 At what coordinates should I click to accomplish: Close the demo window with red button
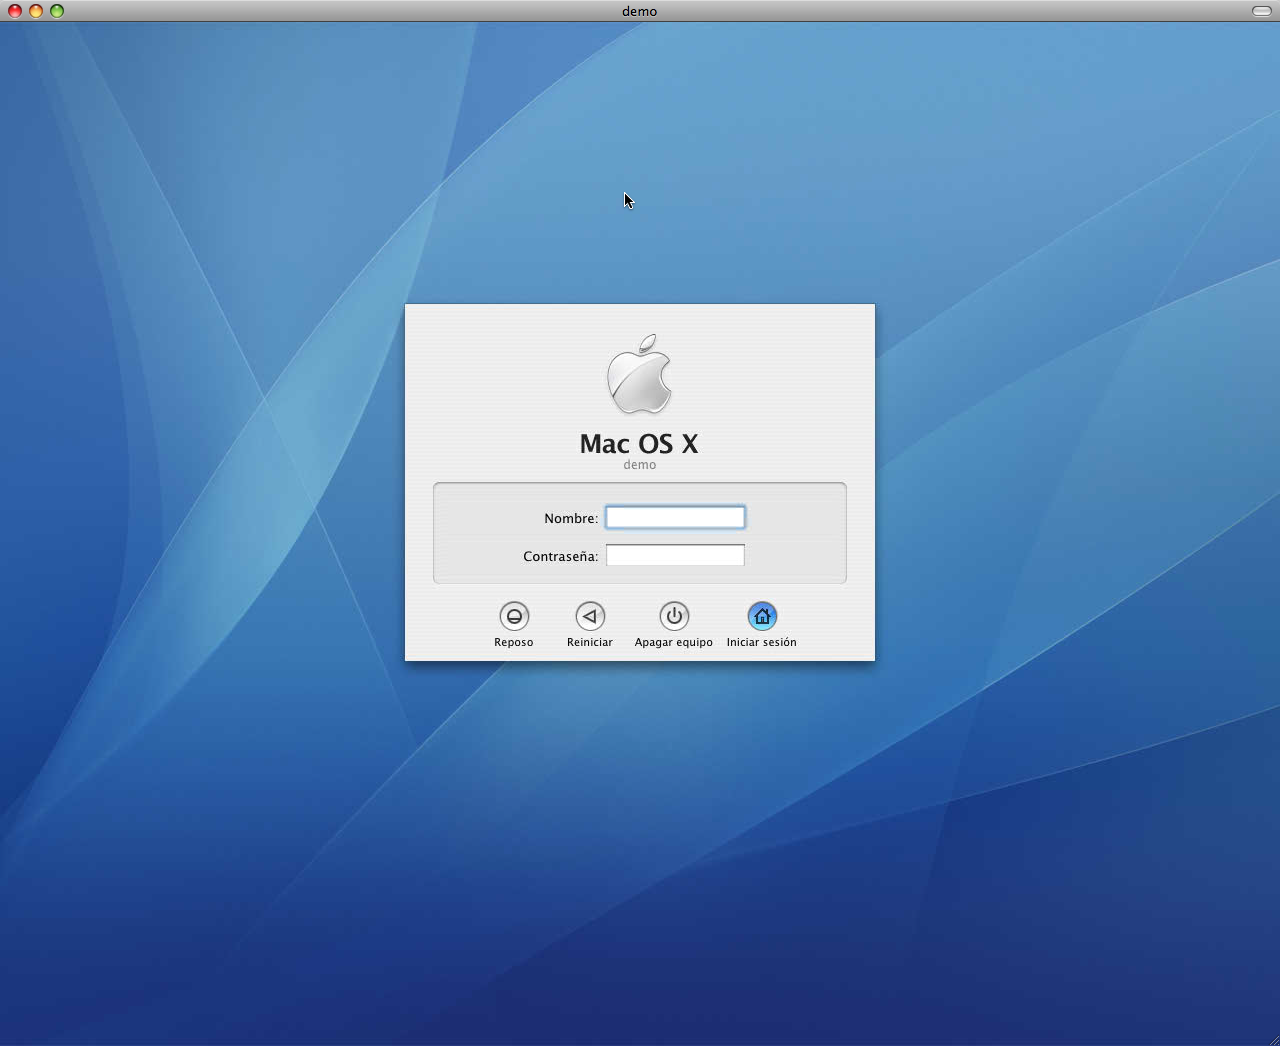pyautogui.click(x=15, y=11)
